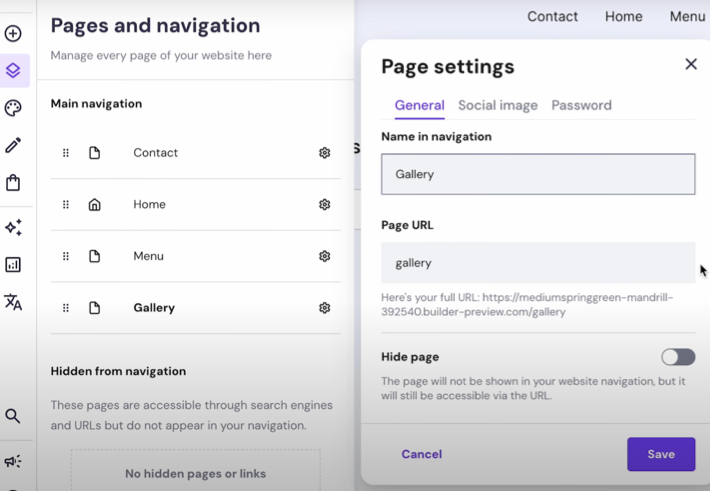The height and width of the screenshot is (491, 710).
Task: Click the Save button
Action: [x=661, y=454]
